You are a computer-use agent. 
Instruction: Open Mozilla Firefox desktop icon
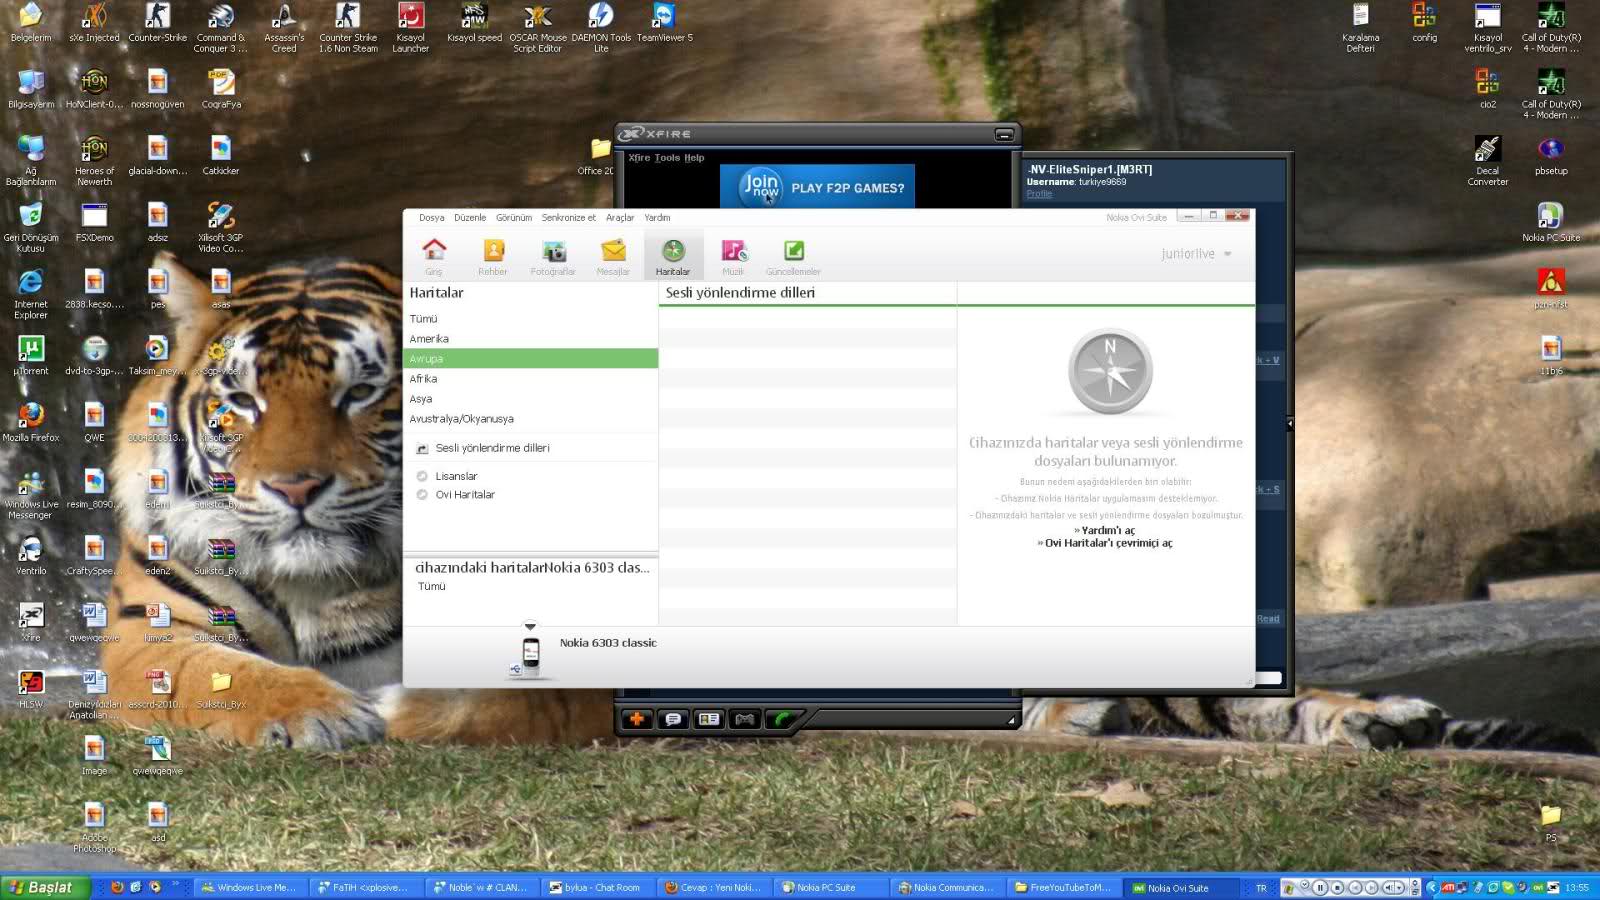click(x=31, y=422)
